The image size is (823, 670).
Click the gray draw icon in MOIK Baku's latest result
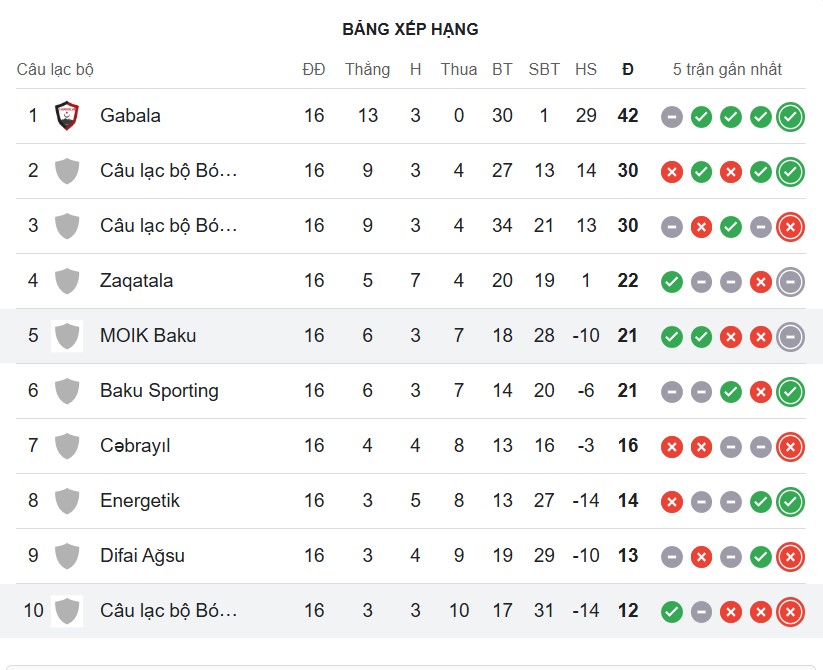click(x=789, y=336)
